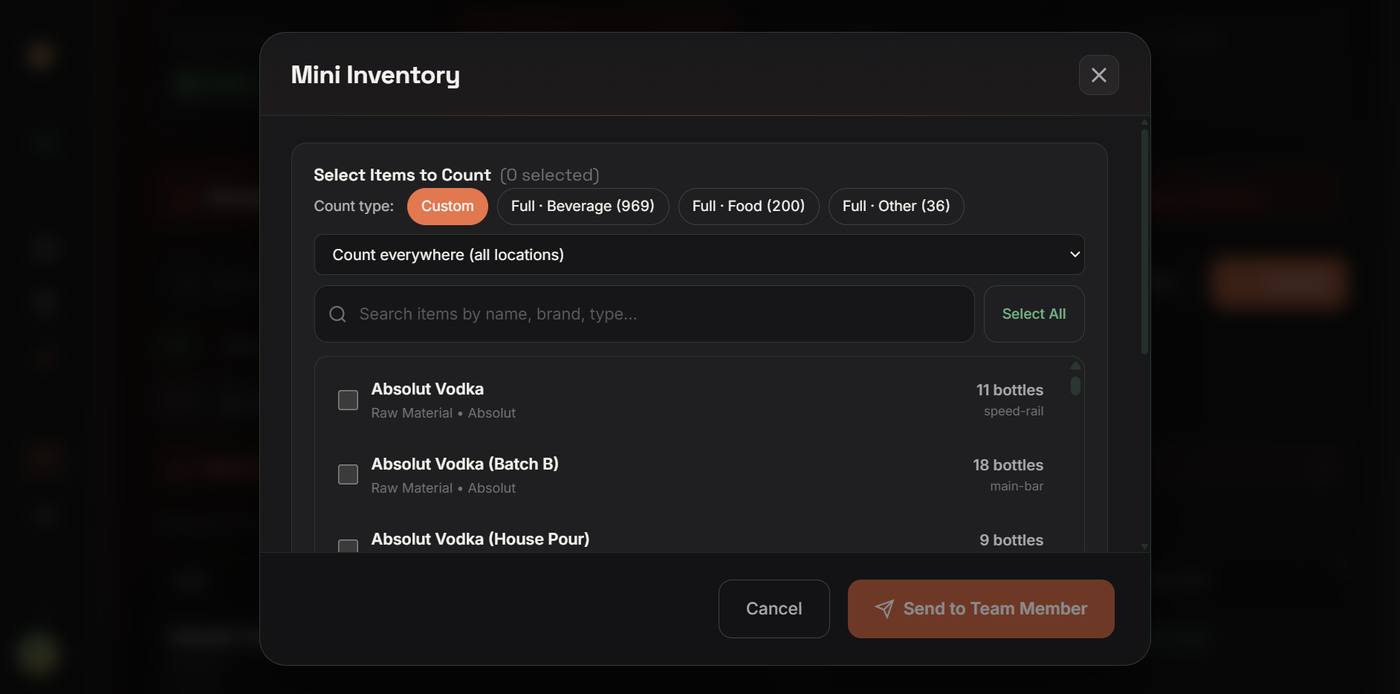Click the Absolut Vodka (Batch B) item name
The height and width of the screenshot is (694, 1400).
[465, 464]
